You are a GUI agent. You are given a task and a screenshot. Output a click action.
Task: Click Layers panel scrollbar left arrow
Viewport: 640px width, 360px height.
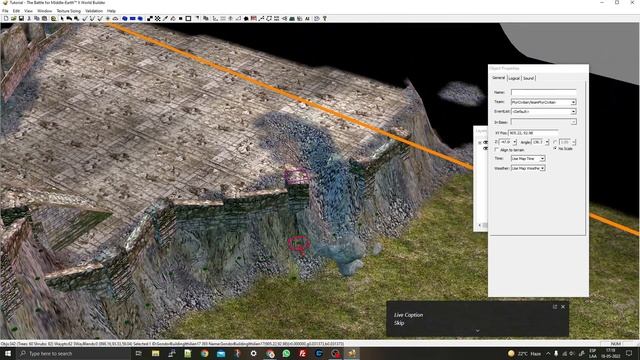click(480, 225)
